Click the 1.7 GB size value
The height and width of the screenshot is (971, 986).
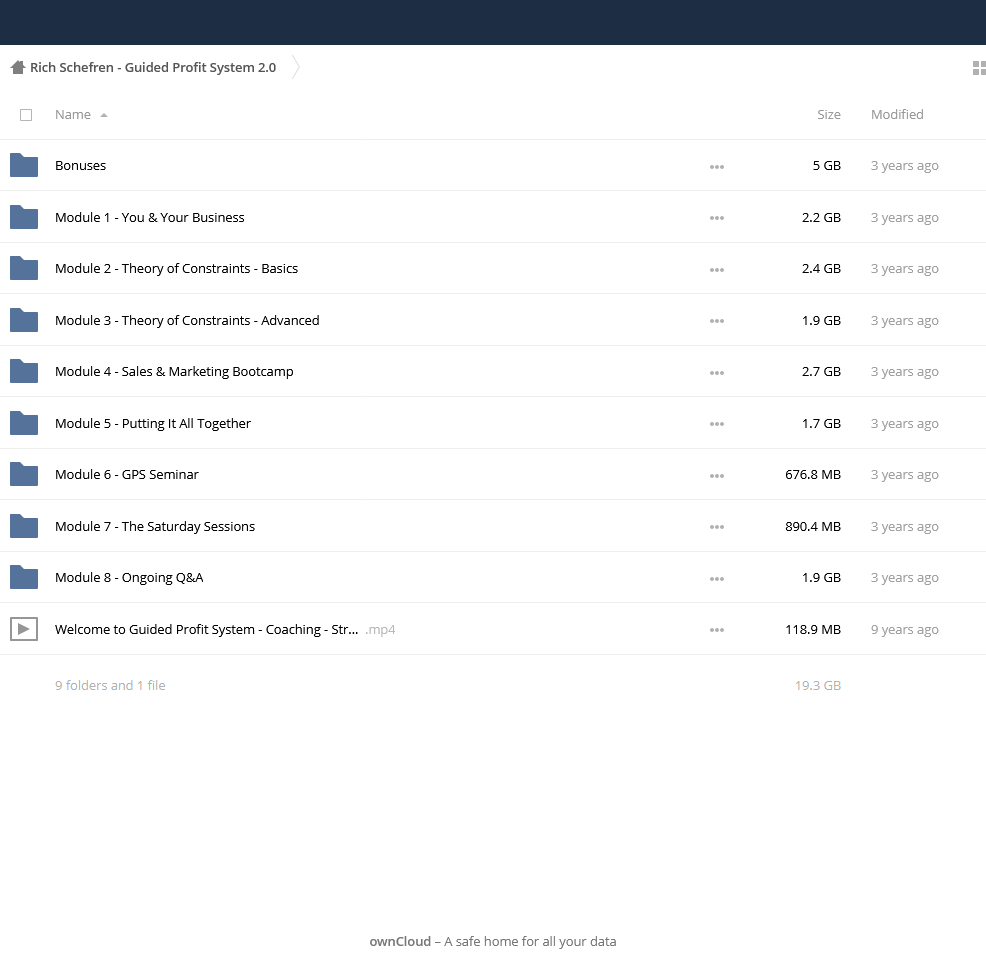click(821, 423)
